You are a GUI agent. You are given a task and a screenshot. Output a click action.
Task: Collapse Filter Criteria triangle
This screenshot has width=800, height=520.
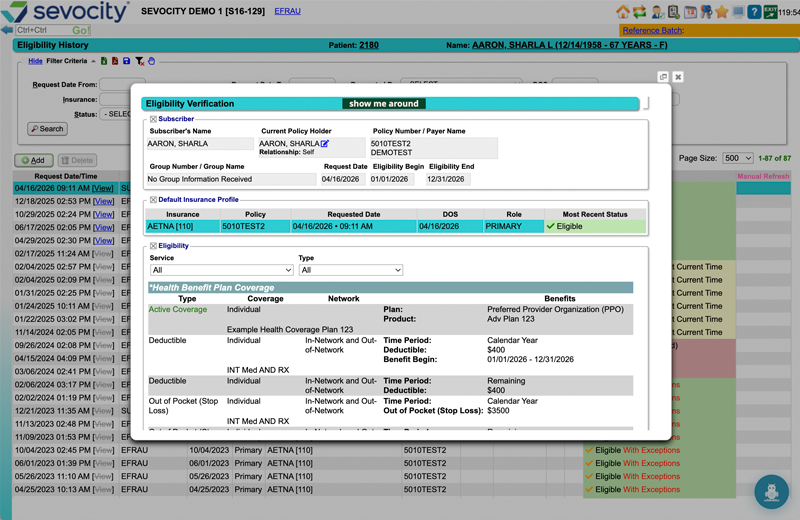click(x=93, y=61)
